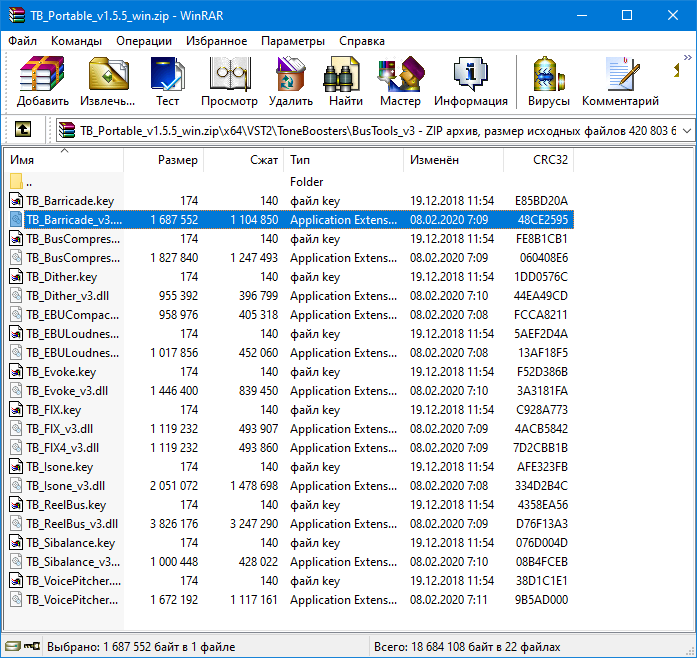Click the Добавить (Add) toolbar icon

[x=43, y=73]
